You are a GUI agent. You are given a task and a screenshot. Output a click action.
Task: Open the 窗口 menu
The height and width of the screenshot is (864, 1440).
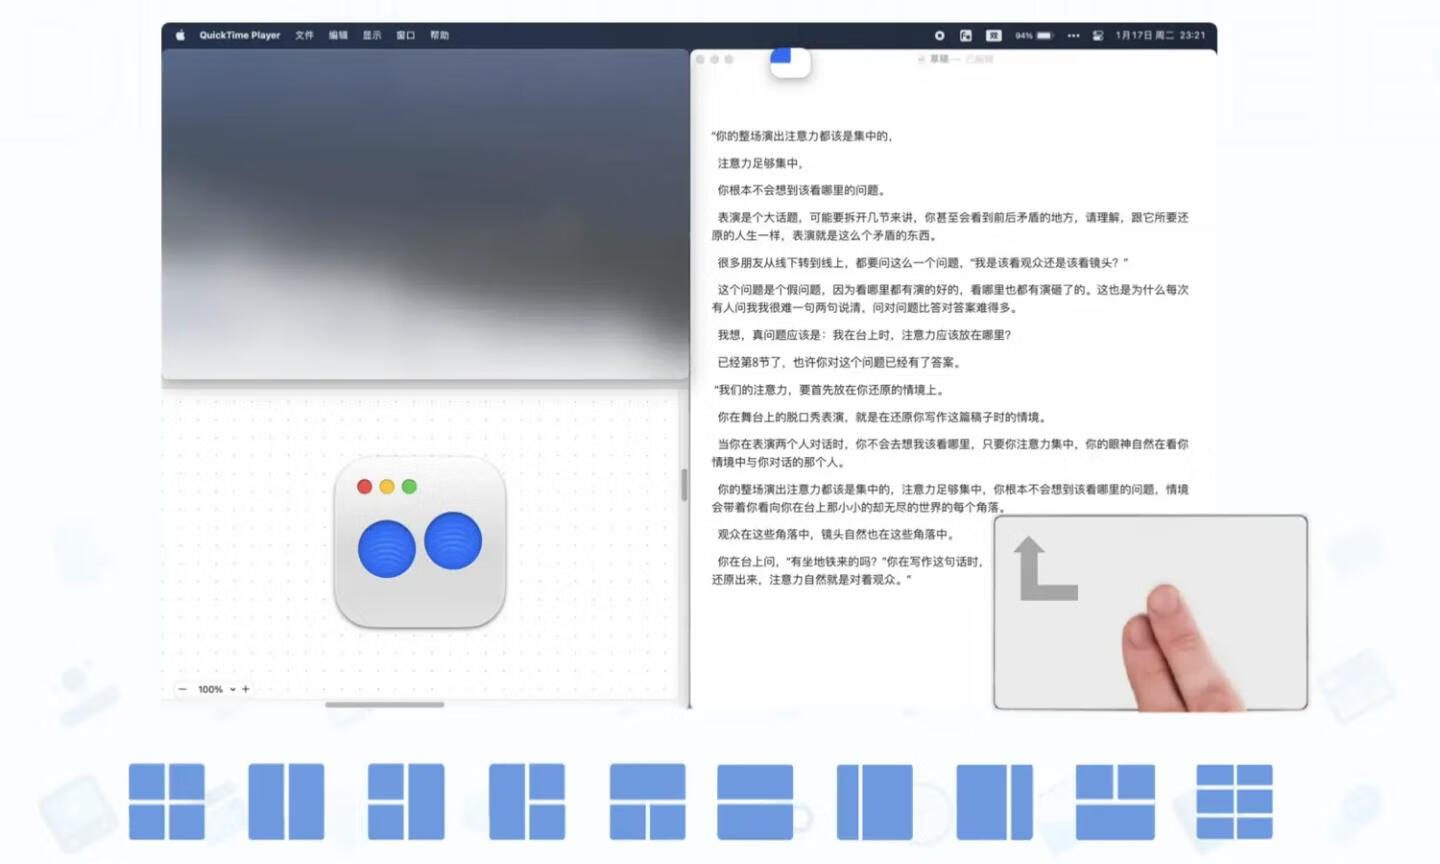point(405,35)
